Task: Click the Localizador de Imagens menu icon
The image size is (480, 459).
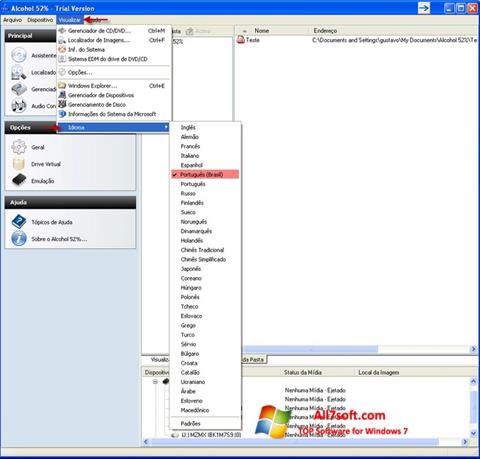Action: coord(62,40)
